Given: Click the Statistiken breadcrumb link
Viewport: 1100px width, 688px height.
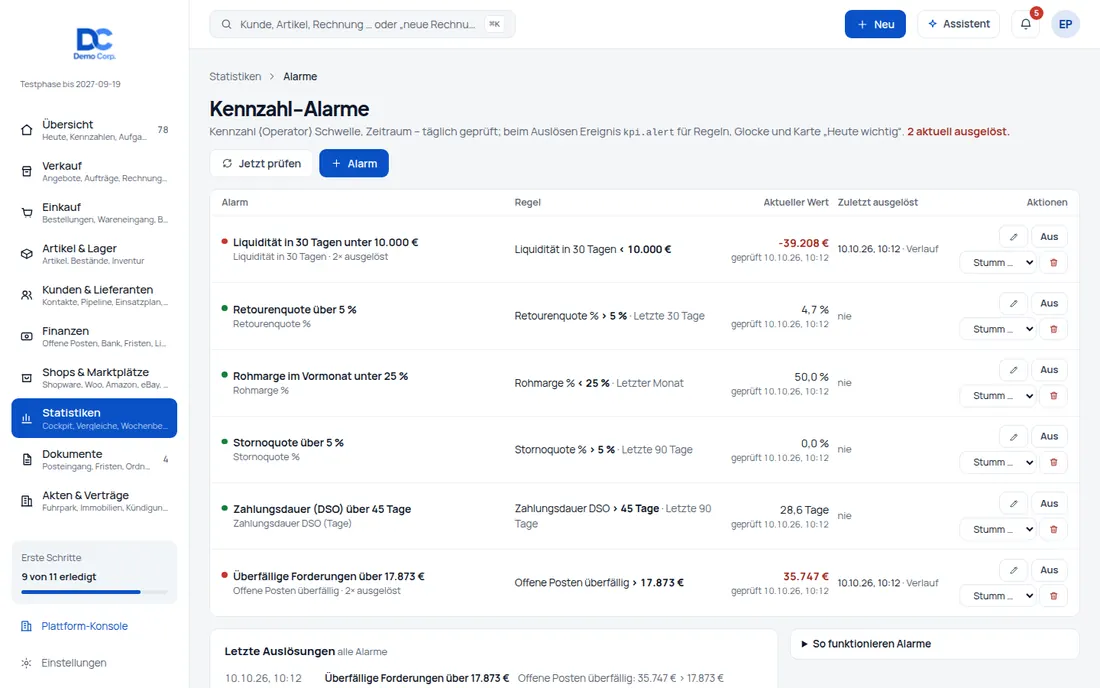Looking at the screenshot, I should 235,76.
